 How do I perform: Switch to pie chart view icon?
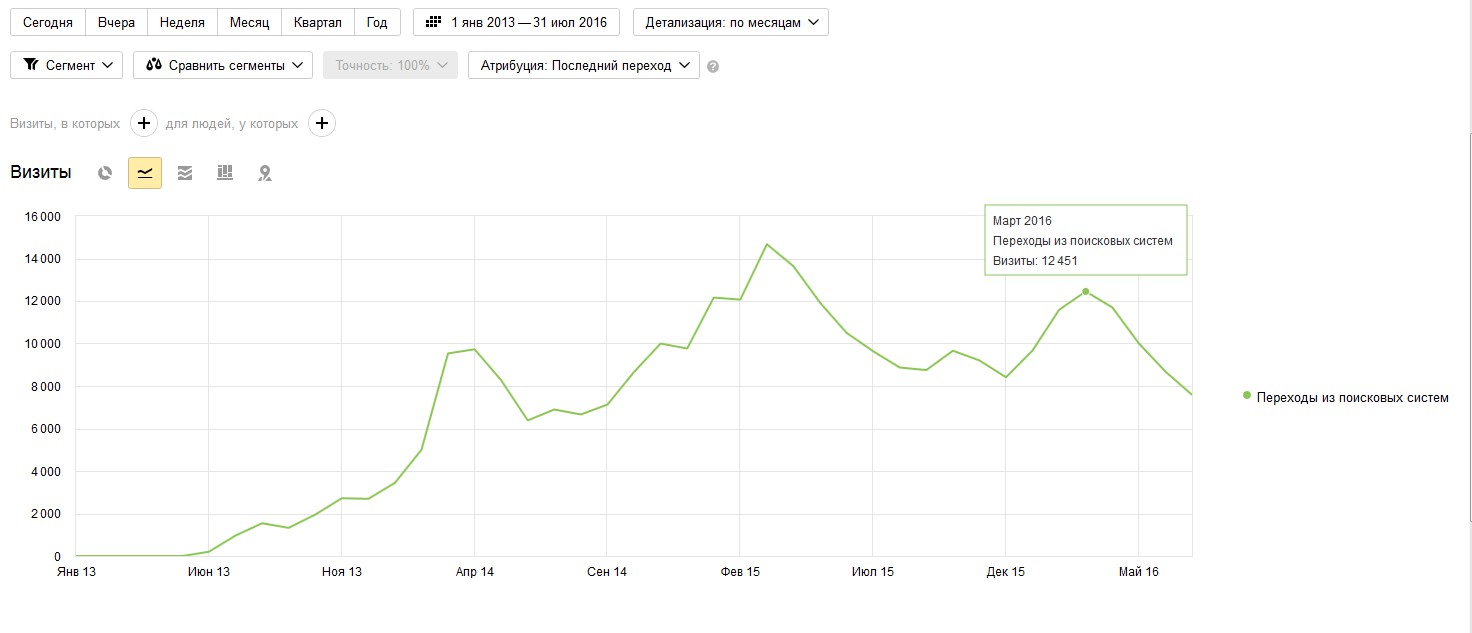click(x=105, y=173)
